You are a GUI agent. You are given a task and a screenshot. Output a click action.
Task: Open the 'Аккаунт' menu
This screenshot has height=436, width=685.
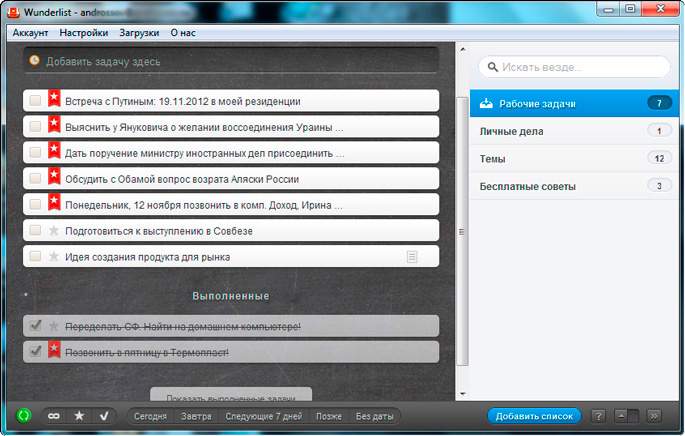click(x=30, y=33)
